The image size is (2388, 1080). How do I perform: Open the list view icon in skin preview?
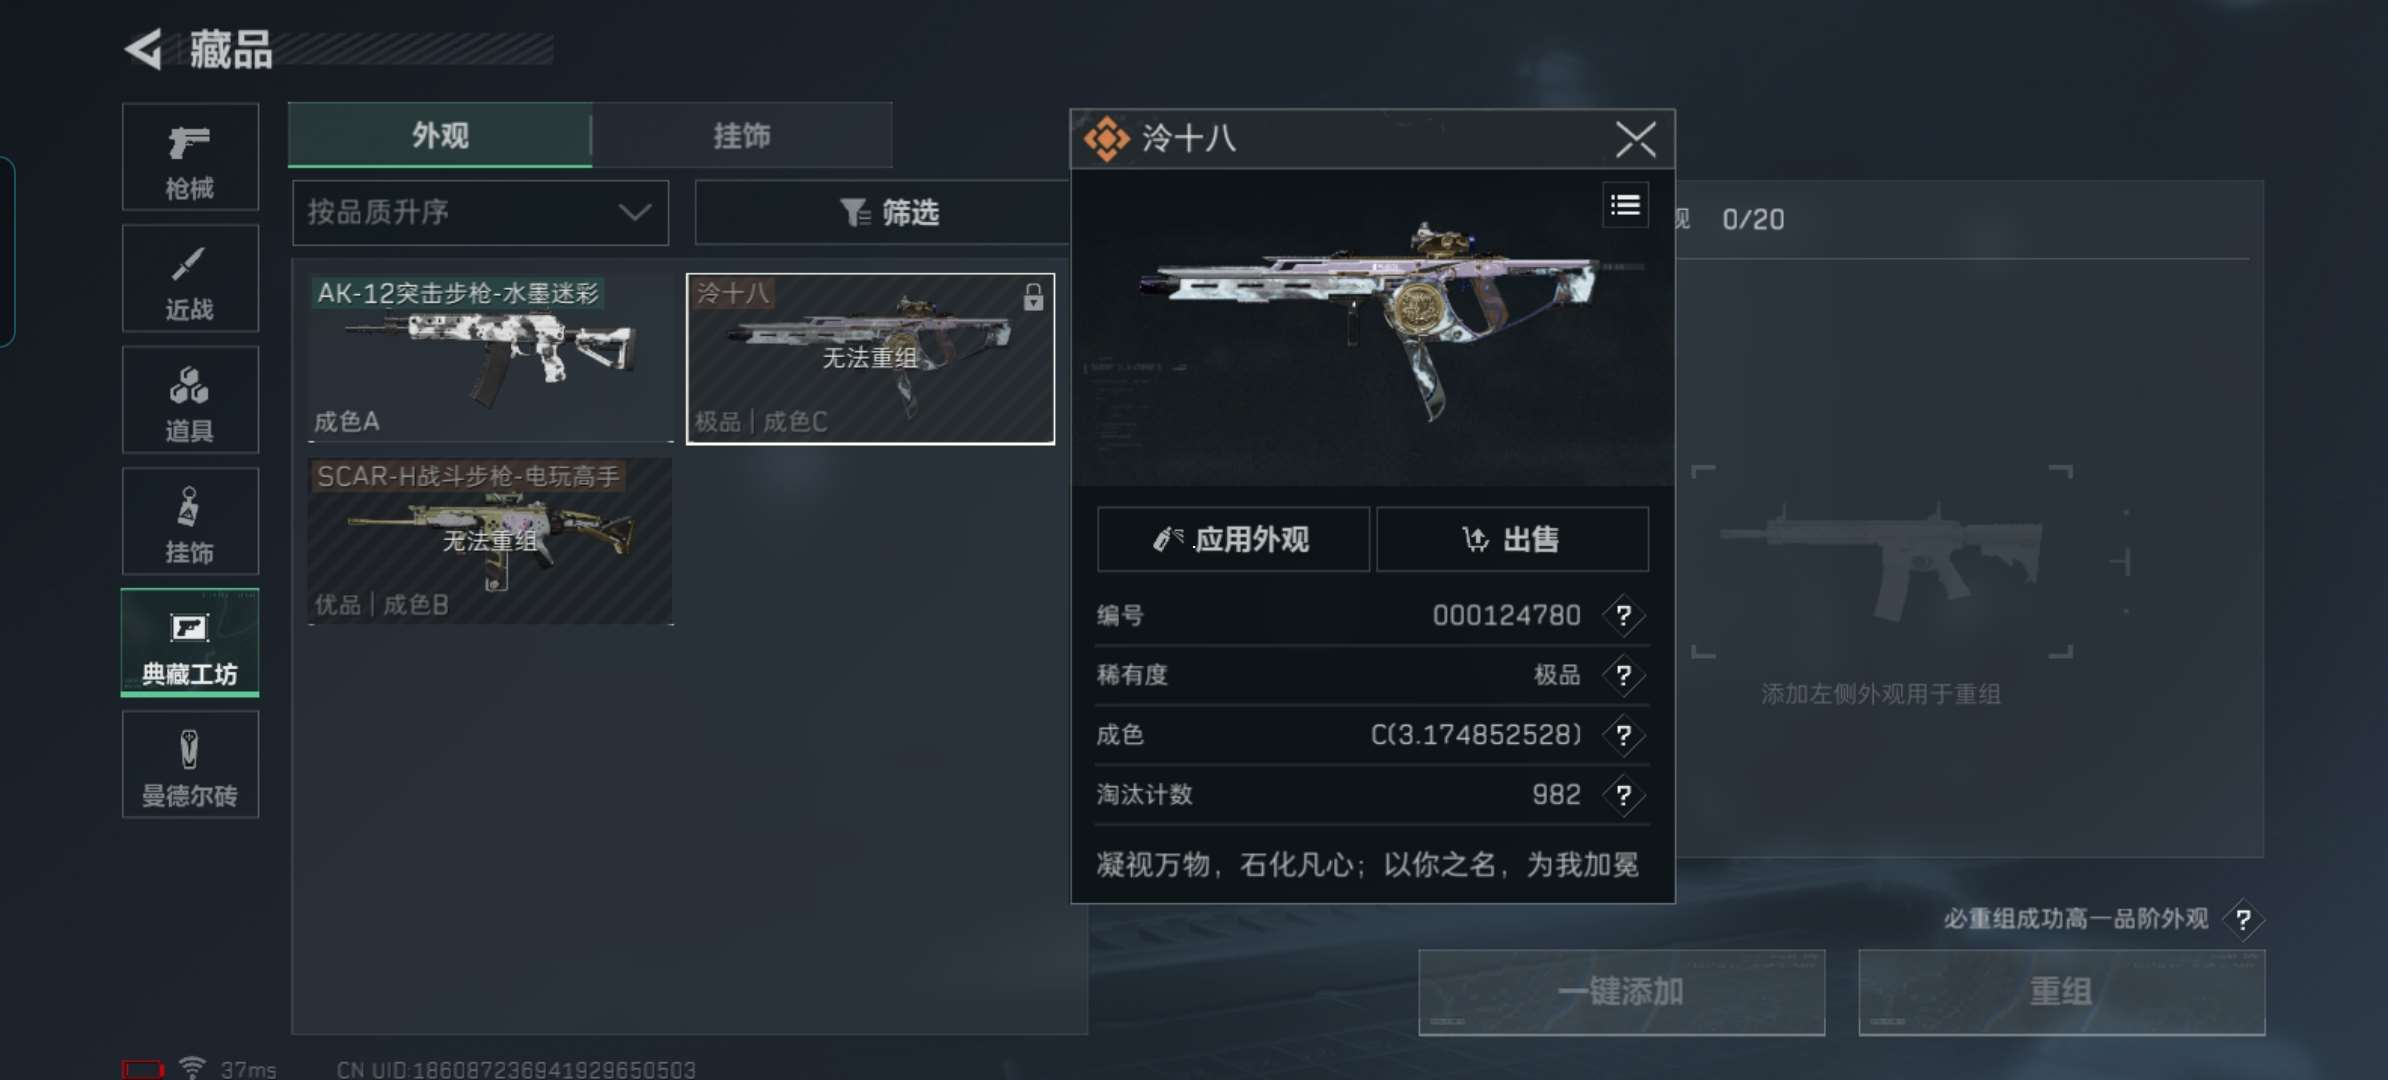pyautogui.click(x=1625, y=206)
